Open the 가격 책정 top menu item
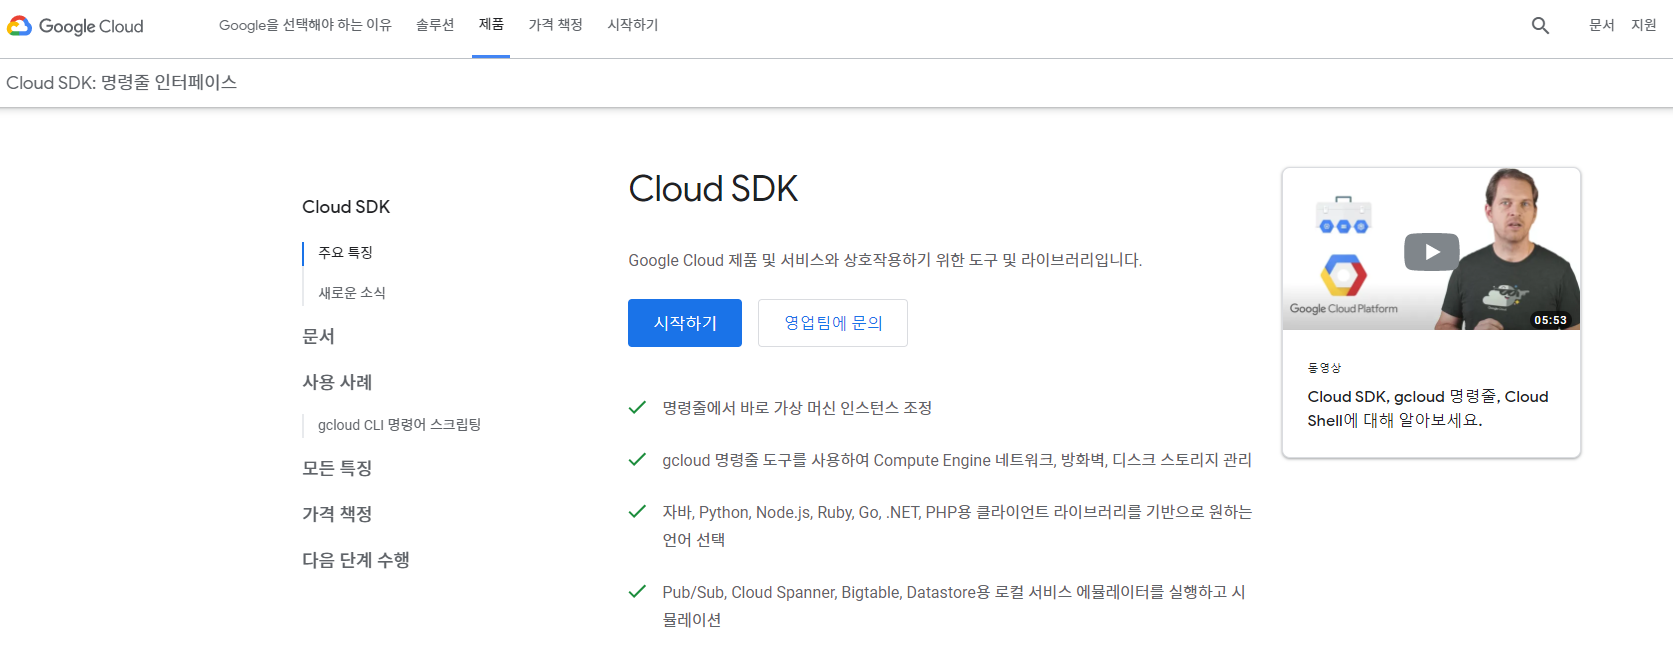Screen dimensions: 1673x665 [x=555, y=25]
